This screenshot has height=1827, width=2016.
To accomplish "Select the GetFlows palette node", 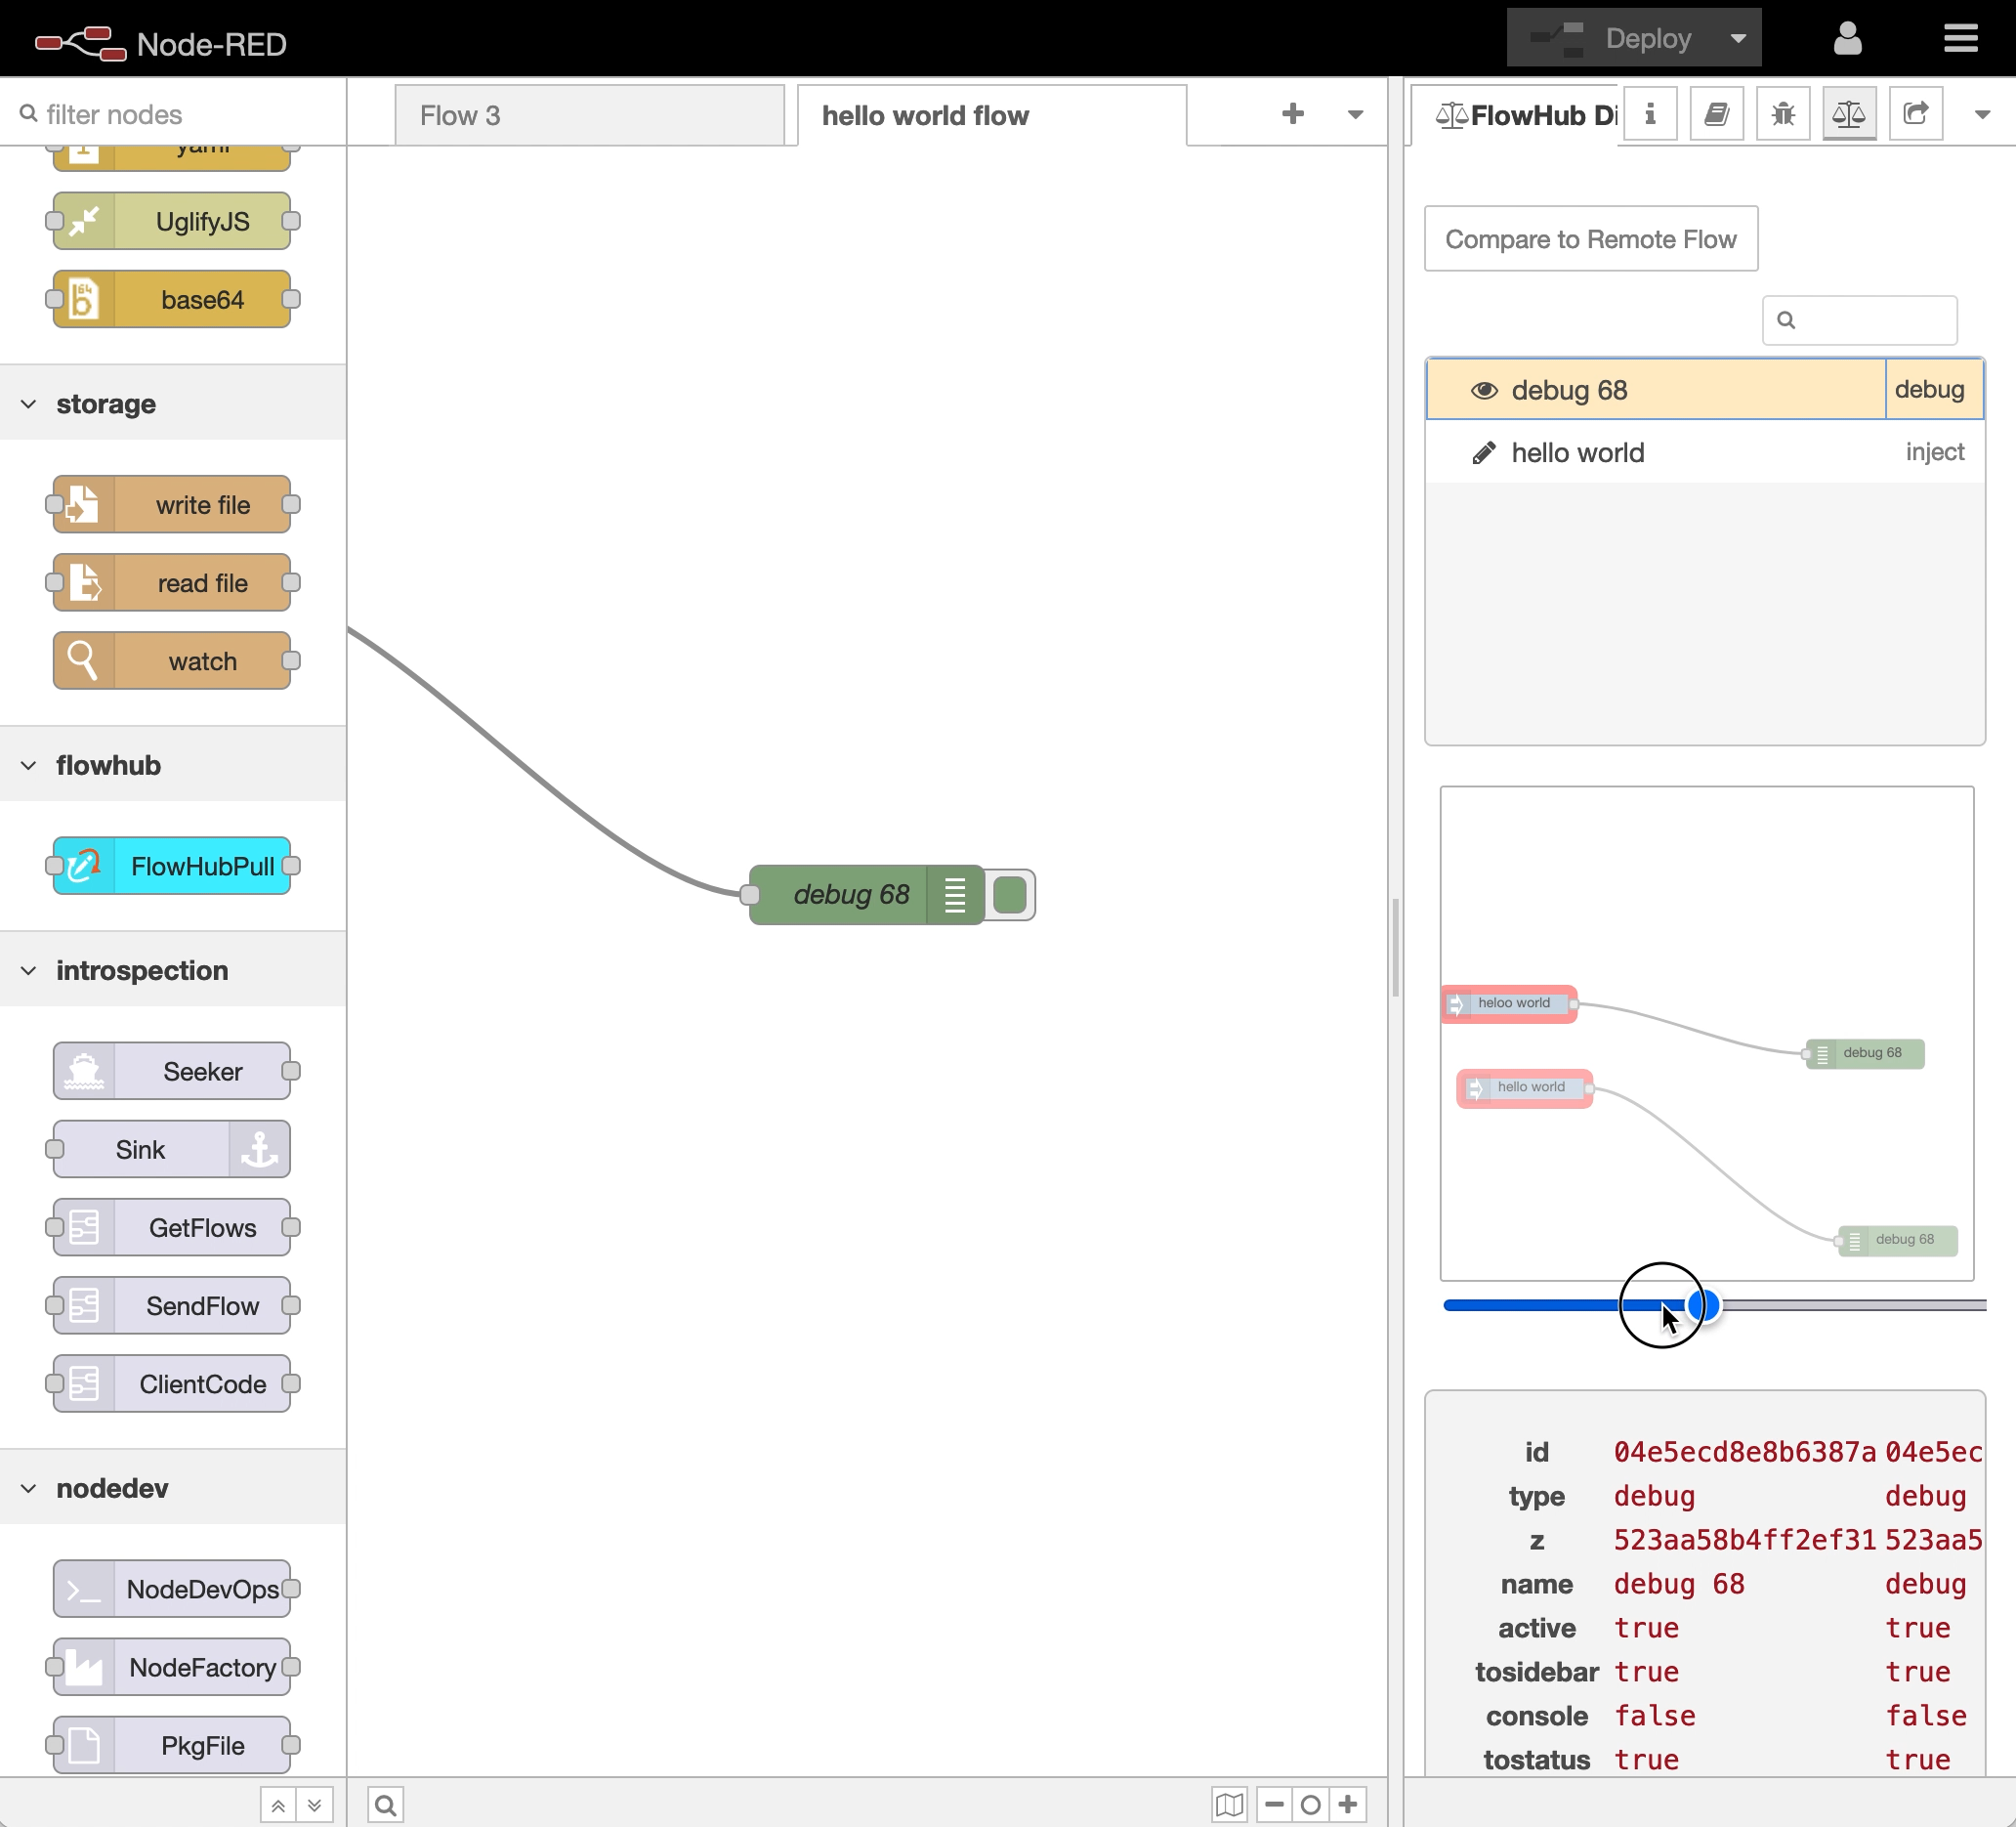I will [x=172, y=1226].
